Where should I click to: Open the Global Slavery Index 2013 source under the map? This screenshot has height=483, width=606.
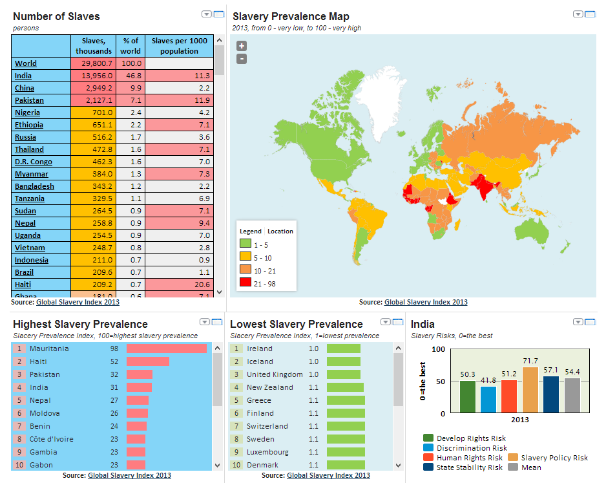click(x=426, y=301)
